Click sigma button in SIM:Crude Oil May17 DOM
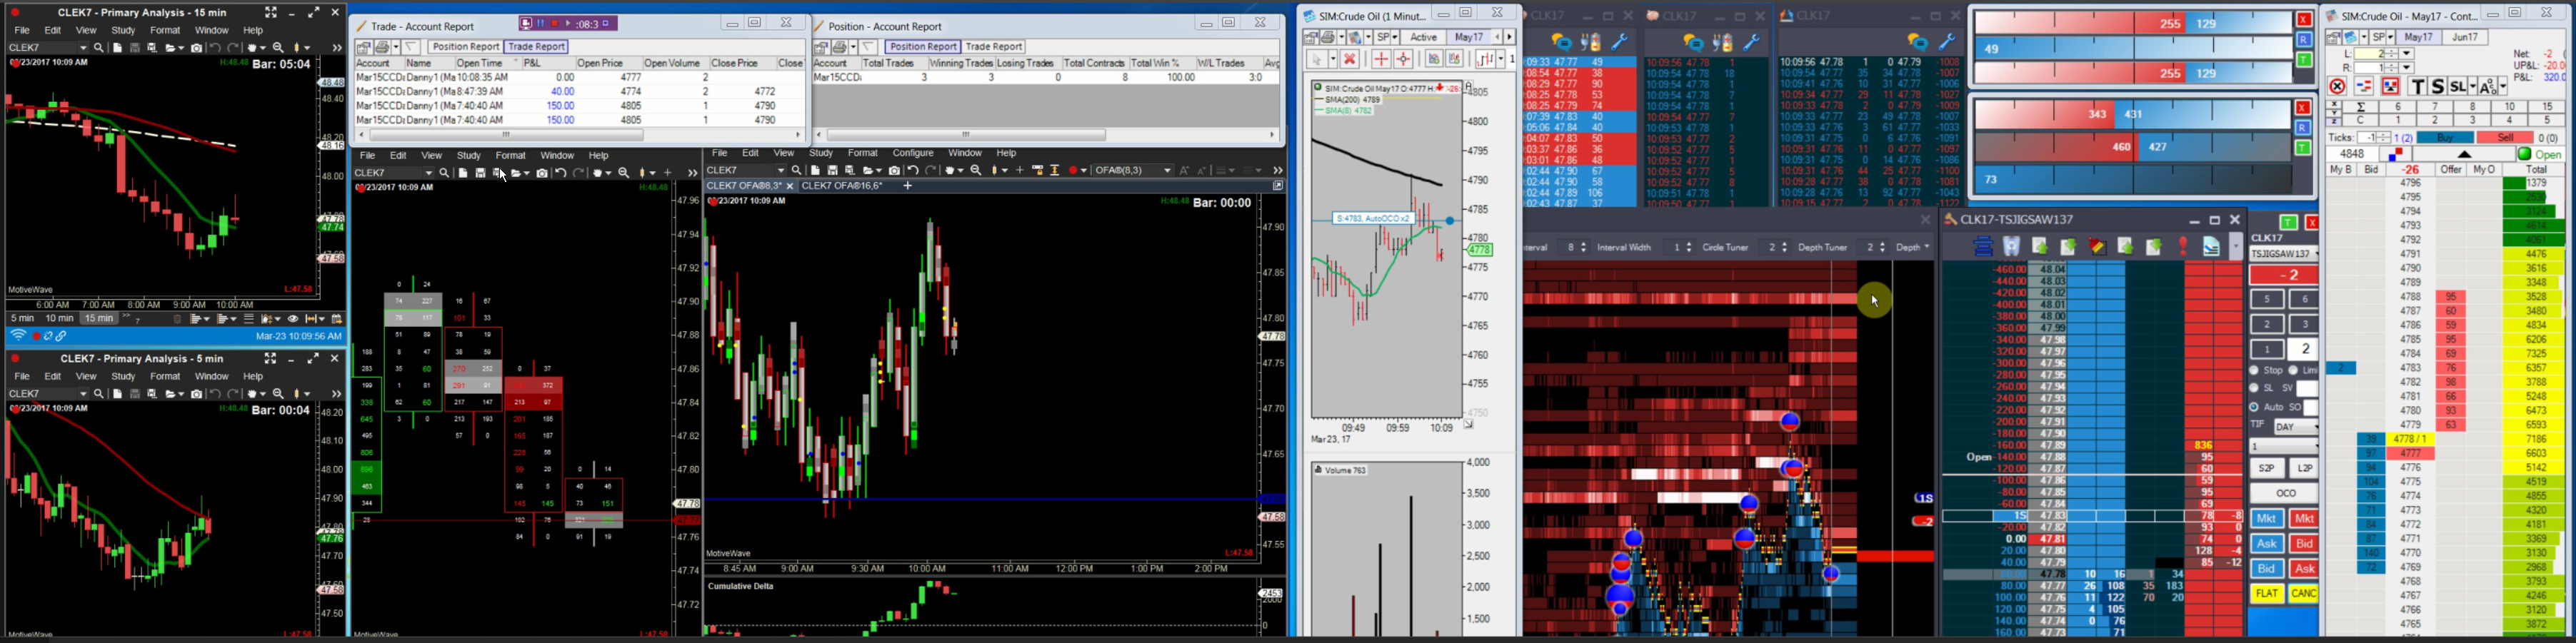The image size is (2576, 643). pos(2360,107)
